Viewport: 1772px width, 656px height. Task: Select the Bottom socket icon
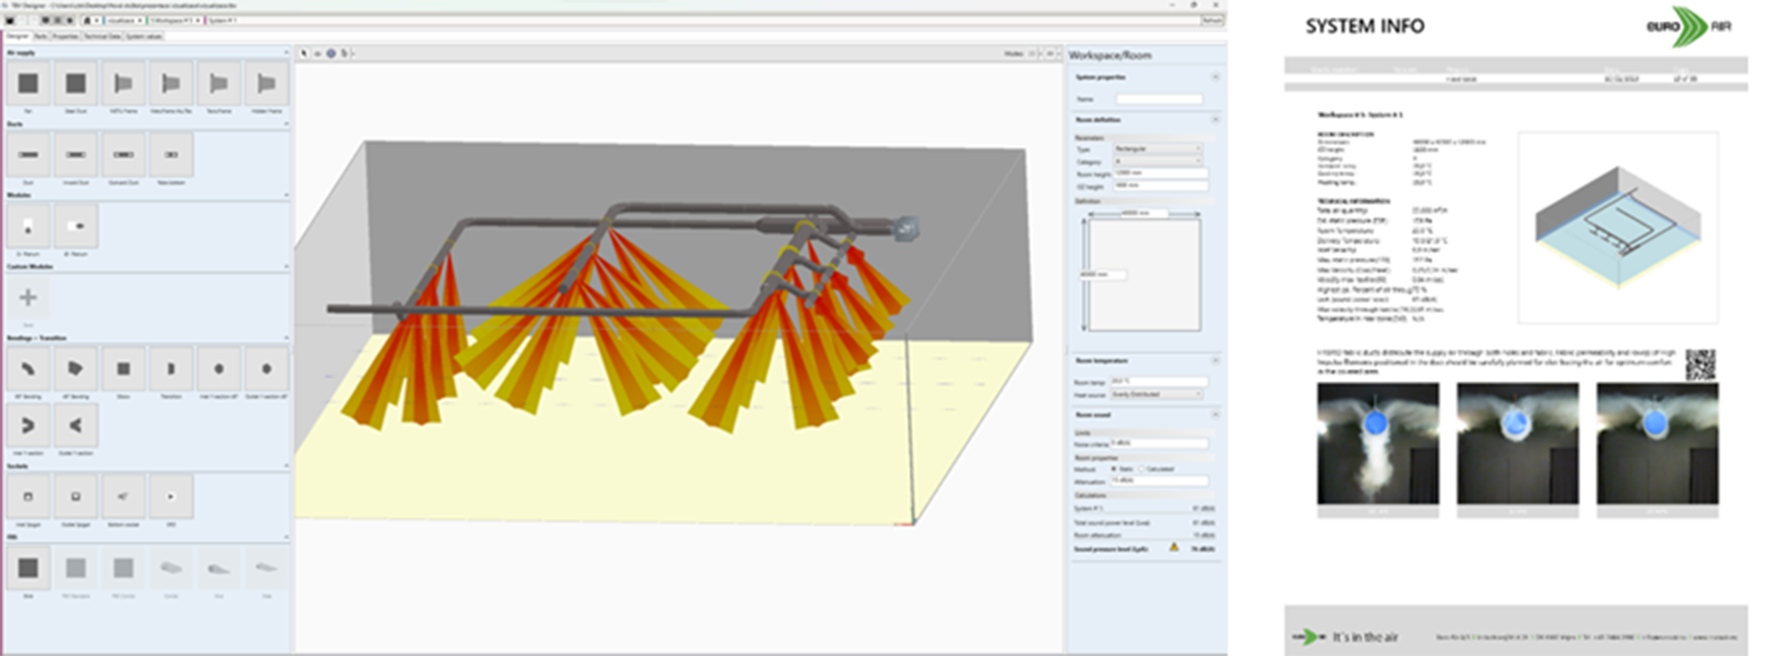pos(123,497)
